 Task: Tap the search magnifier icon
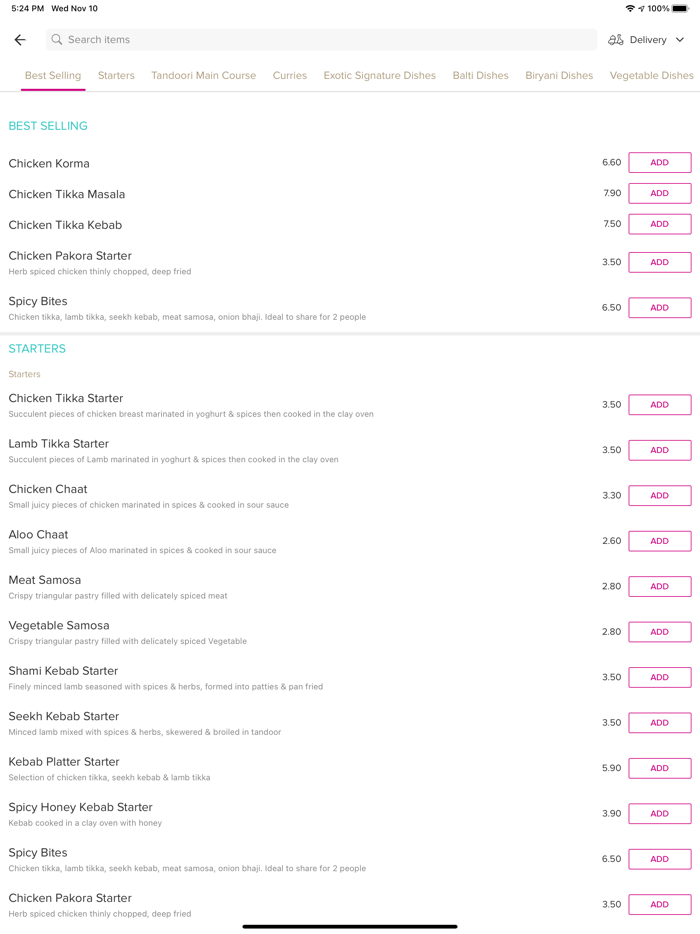pyautogui.click(x=57, y=40)
